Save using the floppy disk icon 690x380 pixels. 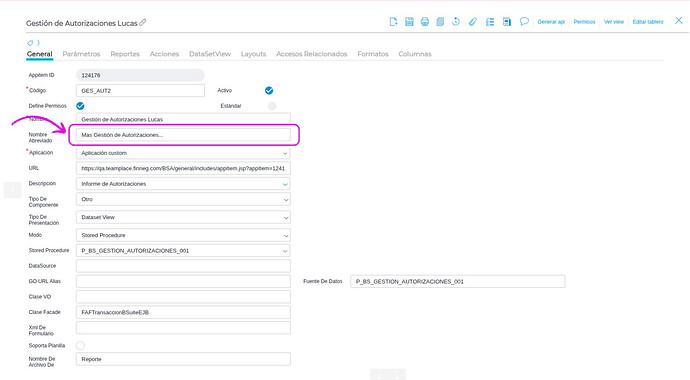409,22
